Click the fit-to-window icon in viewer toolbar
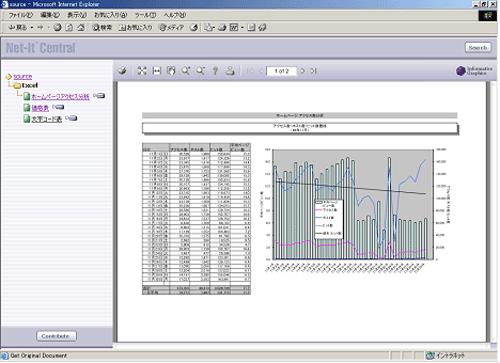This screenshot has width=500, height=363. click(x=142, y=71)
